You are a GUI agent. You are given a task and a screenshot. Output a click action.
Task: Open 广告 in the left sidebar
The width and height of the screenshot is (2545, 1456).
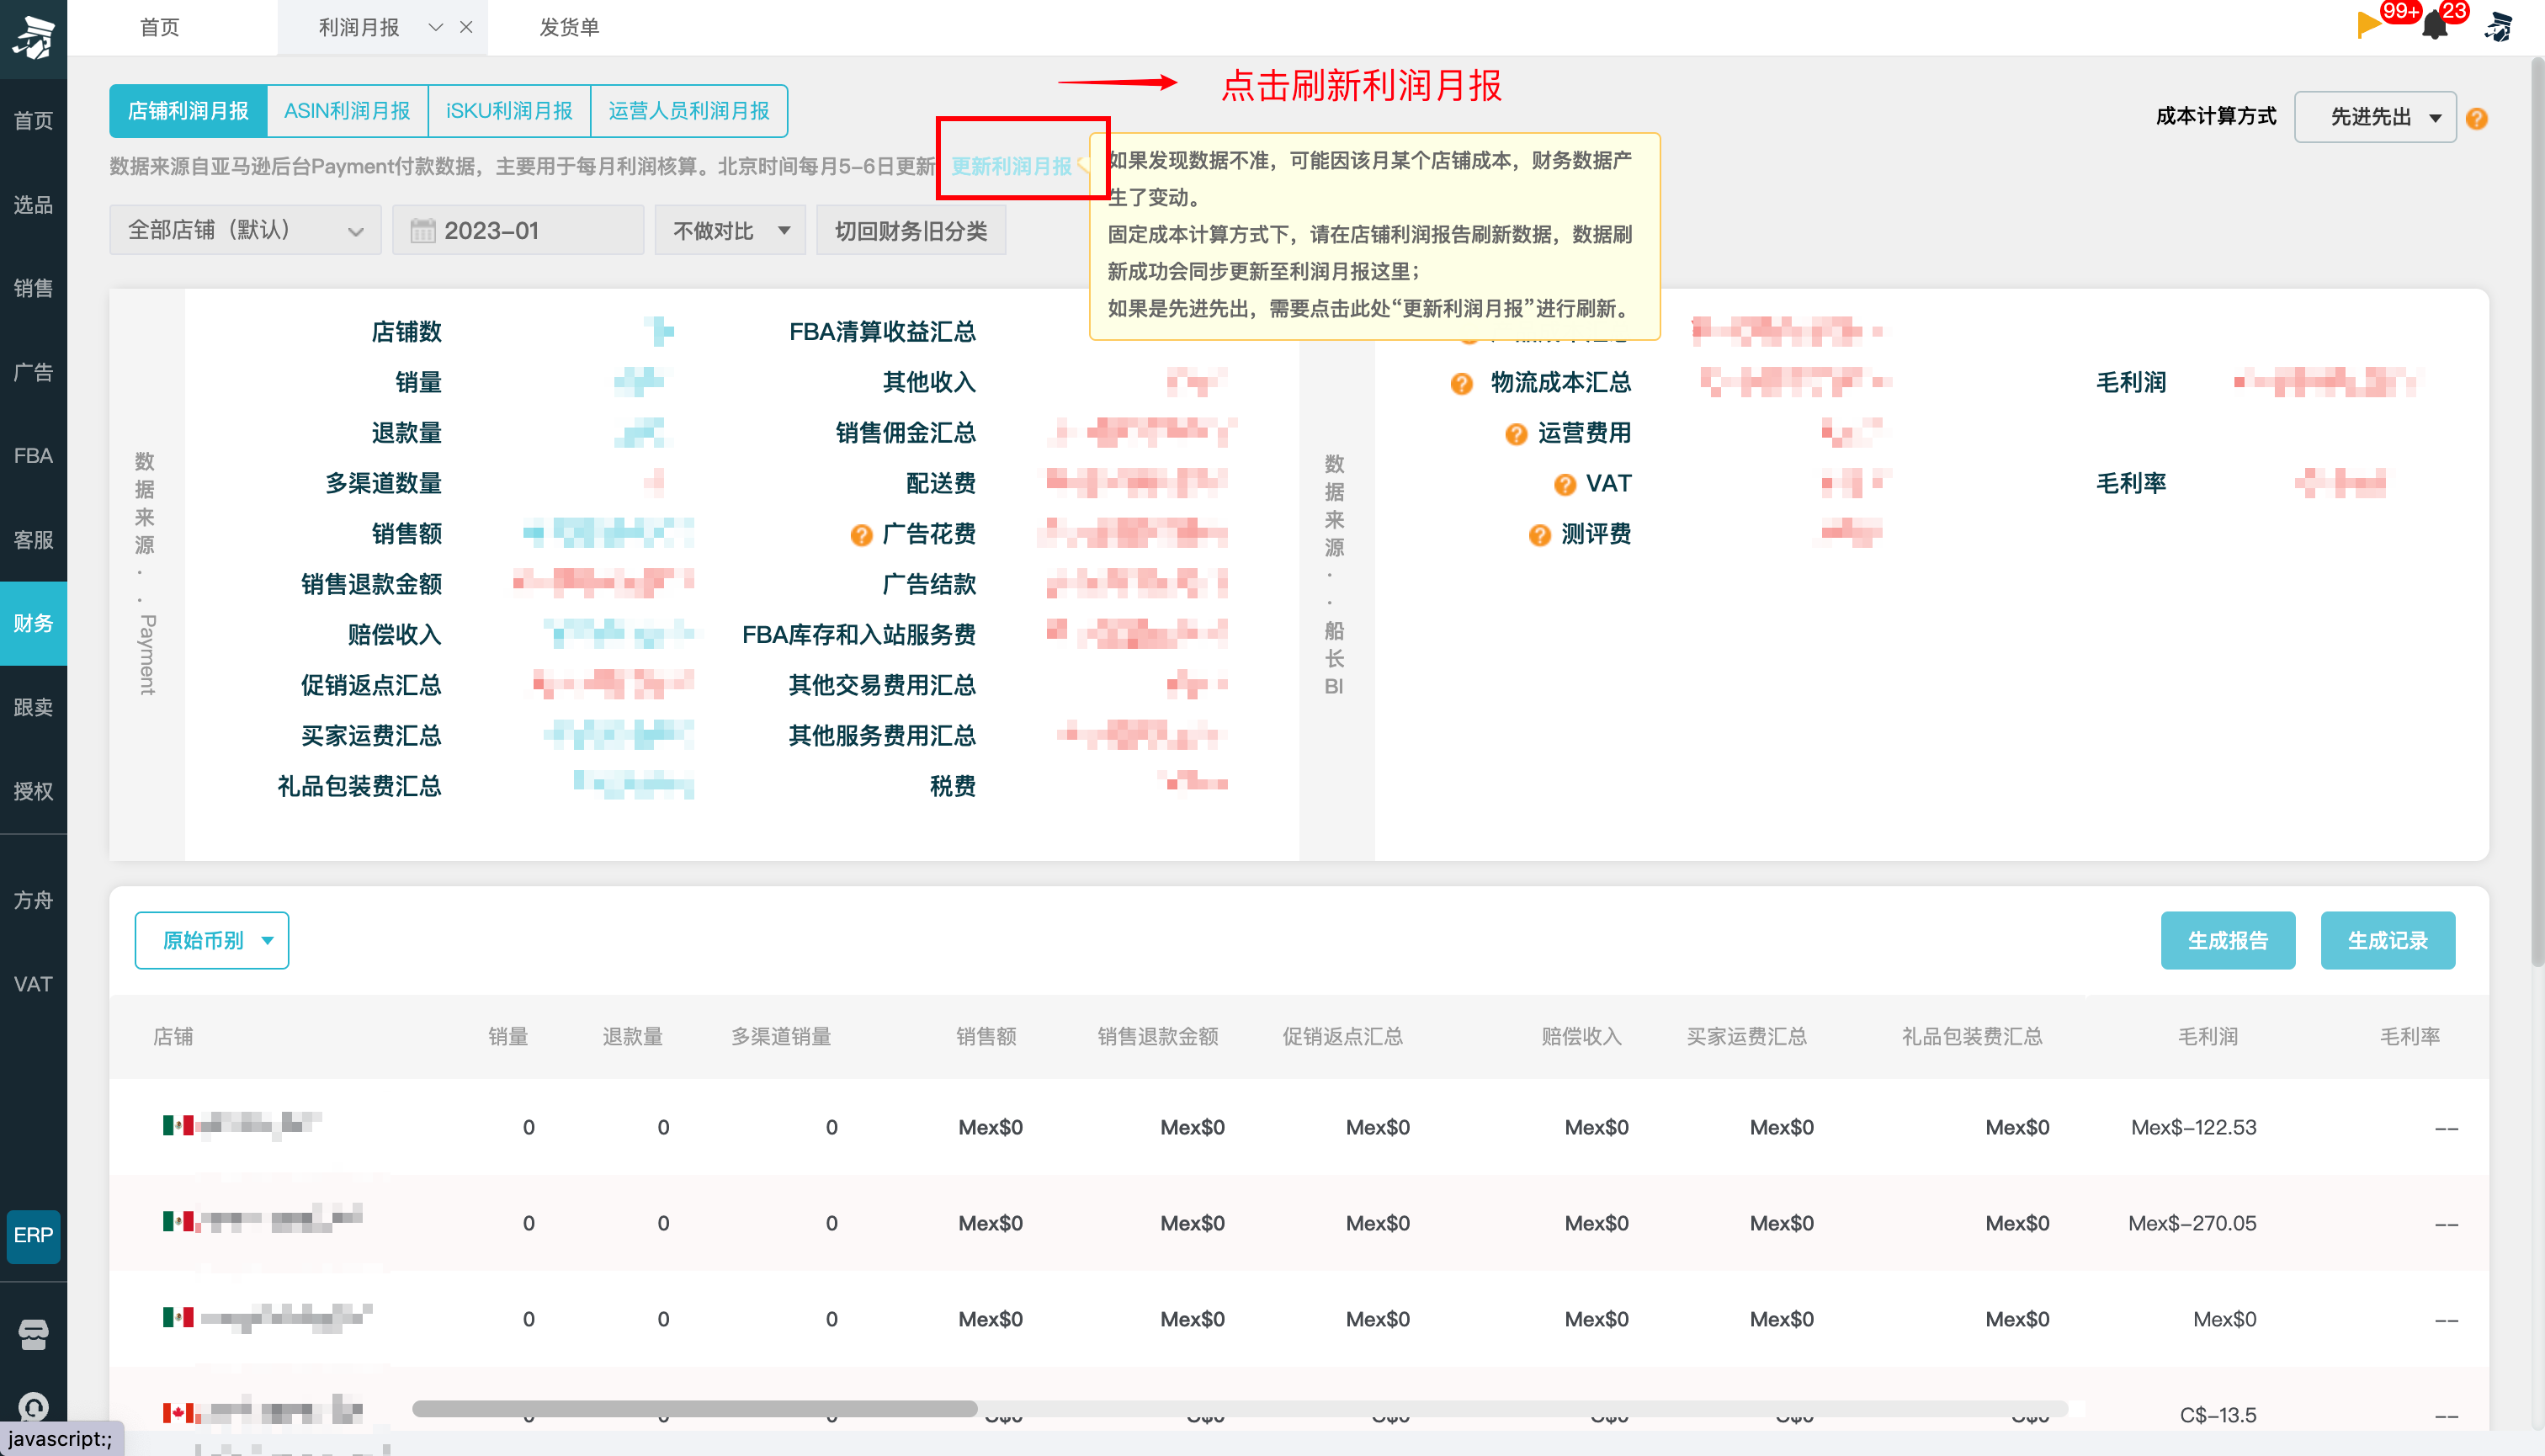[x=33, y=372]
